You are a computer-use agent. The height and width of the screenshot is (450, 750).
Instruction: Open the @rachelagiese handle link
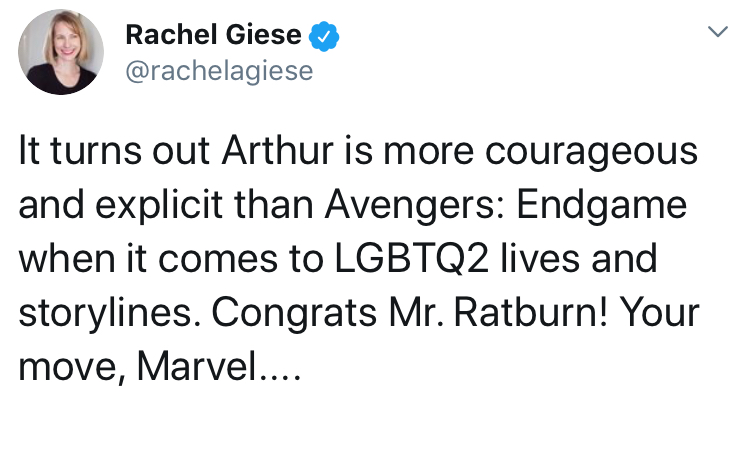[219, 71]
